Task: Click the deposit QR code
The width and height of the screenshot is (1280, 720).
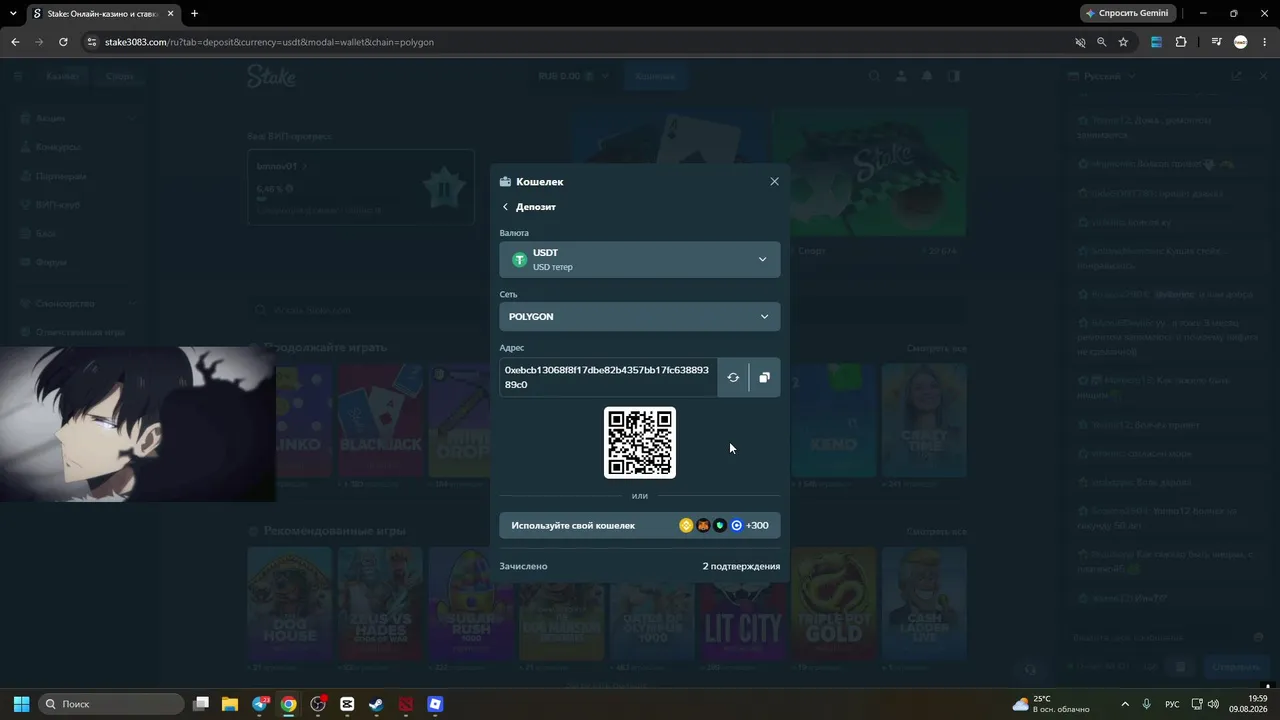Action: tap(640, 442)
